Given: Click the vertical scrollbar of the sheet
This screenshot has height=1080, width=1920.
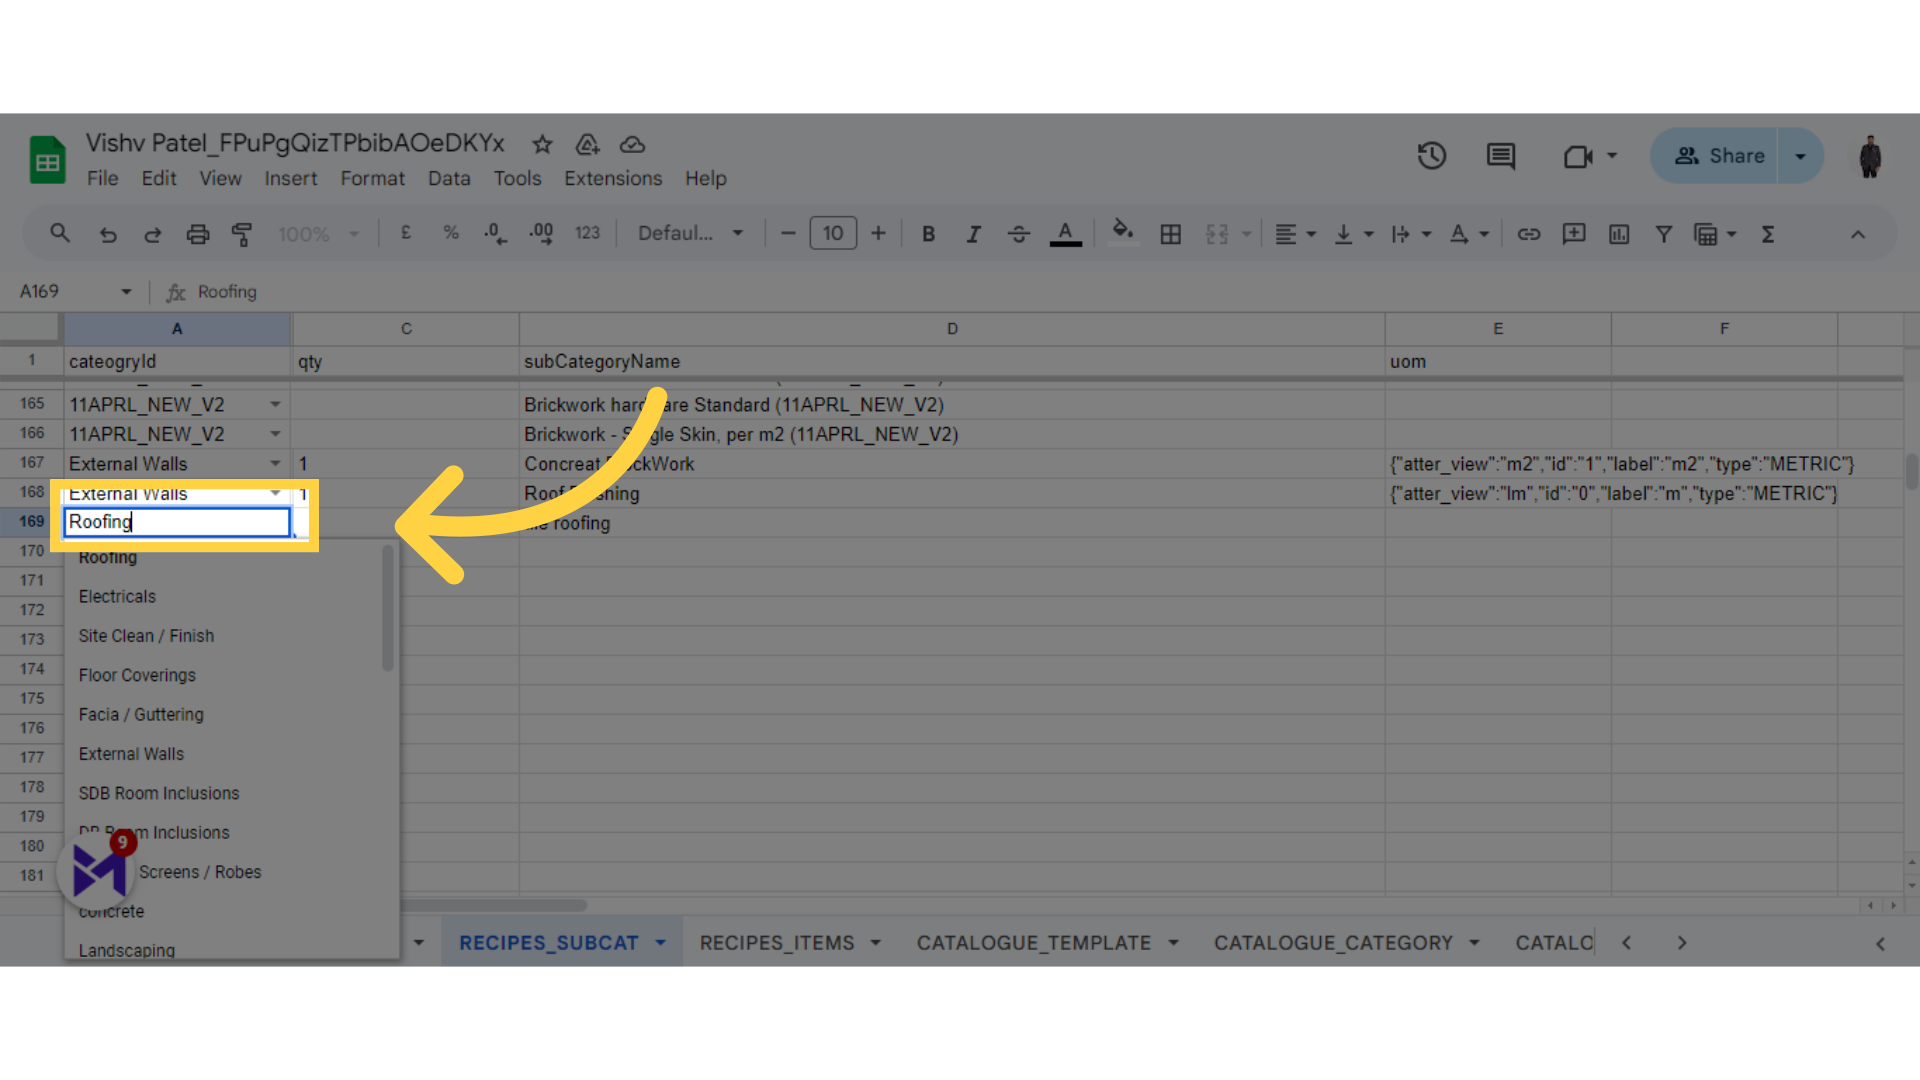Looking at the screenshot, I should (1911, 470).
